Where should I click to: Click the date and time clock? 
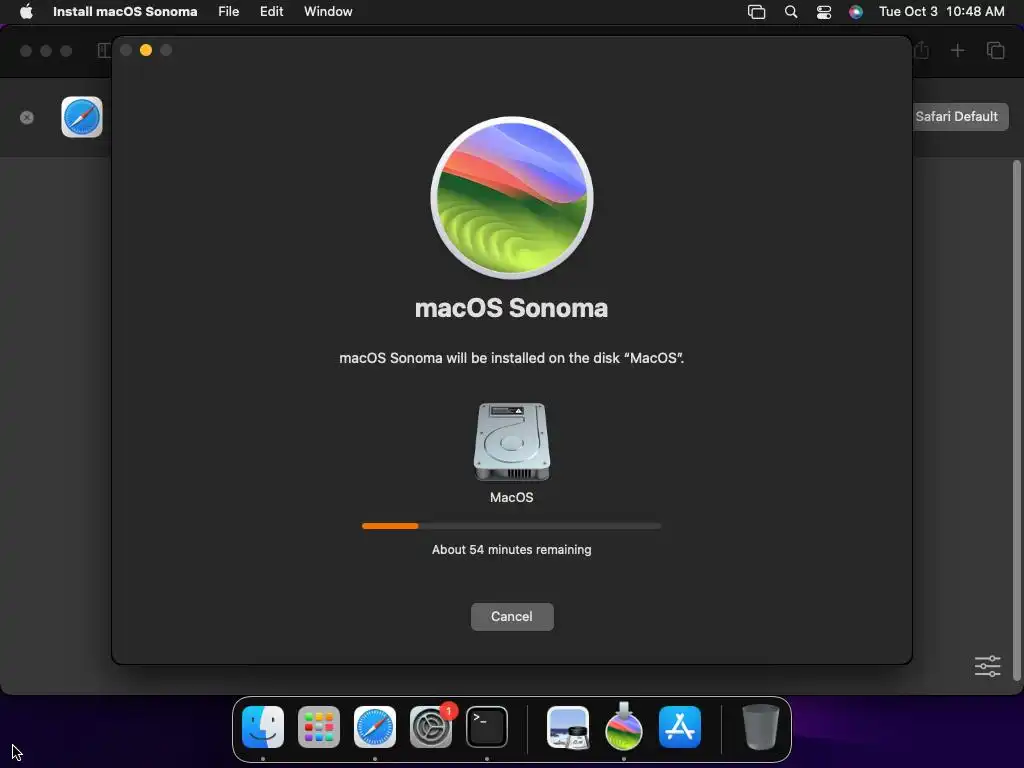pos(941,12)
